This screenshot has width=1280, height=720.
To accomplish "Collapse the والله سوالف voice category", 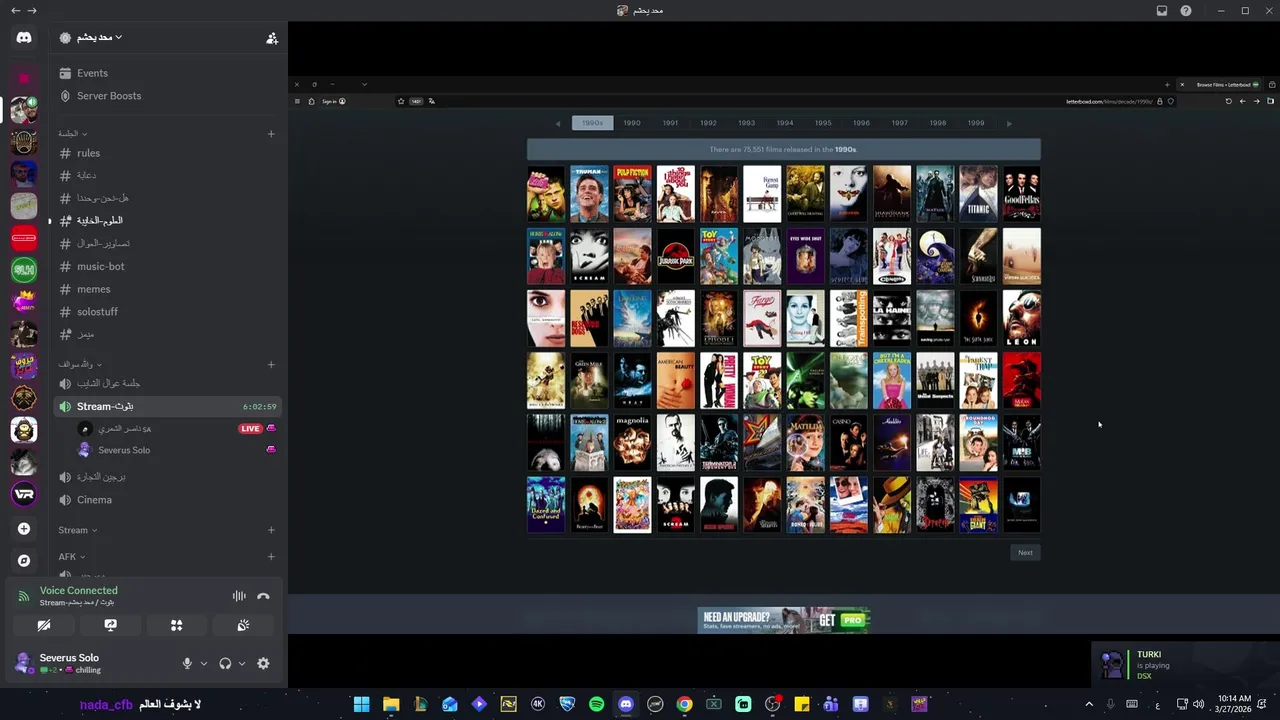I will click(80, 364).
